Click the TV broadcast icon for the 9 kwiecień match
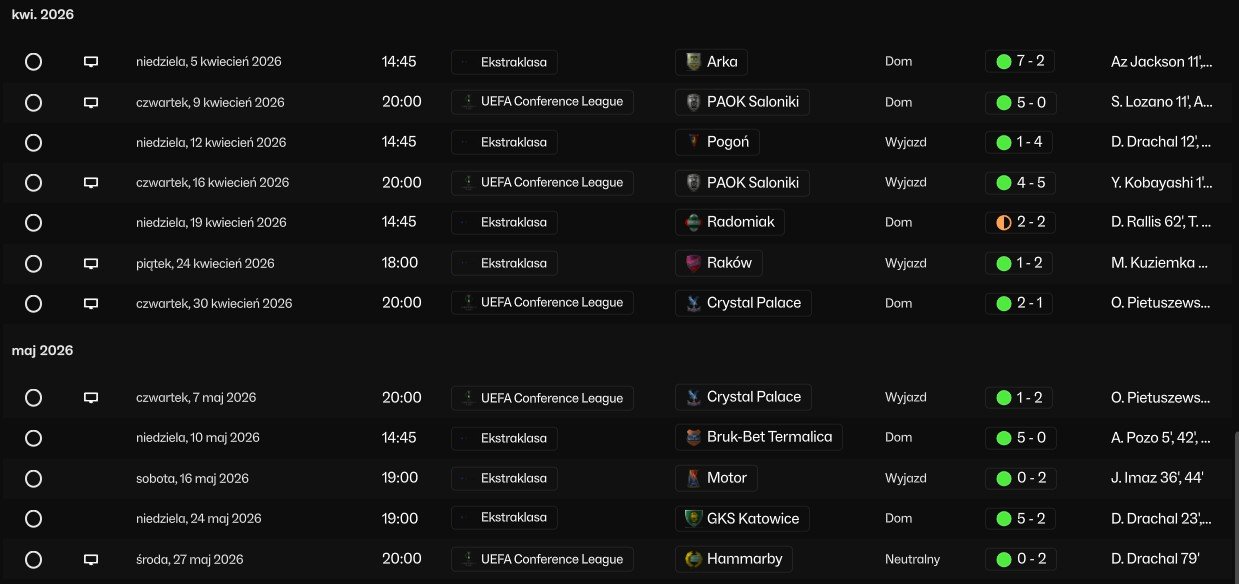 91,102
